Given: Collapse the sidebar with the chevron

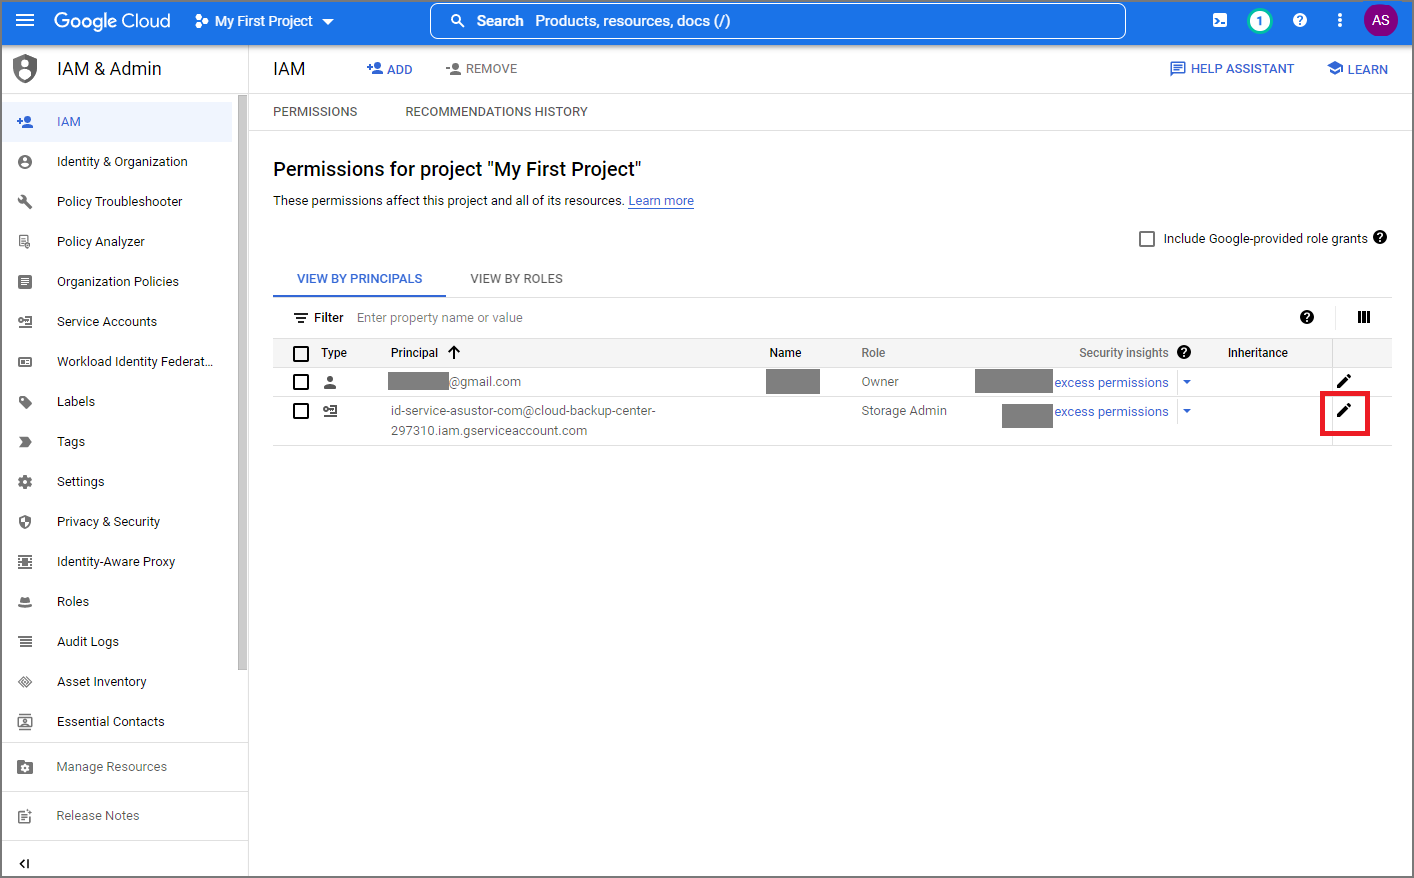Looking at the screenshot, I should (x=25, y=864).
